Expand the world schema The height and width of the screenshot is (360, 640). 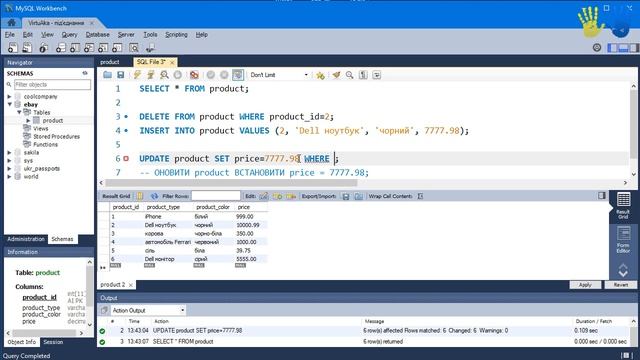(x=9, y=177)
